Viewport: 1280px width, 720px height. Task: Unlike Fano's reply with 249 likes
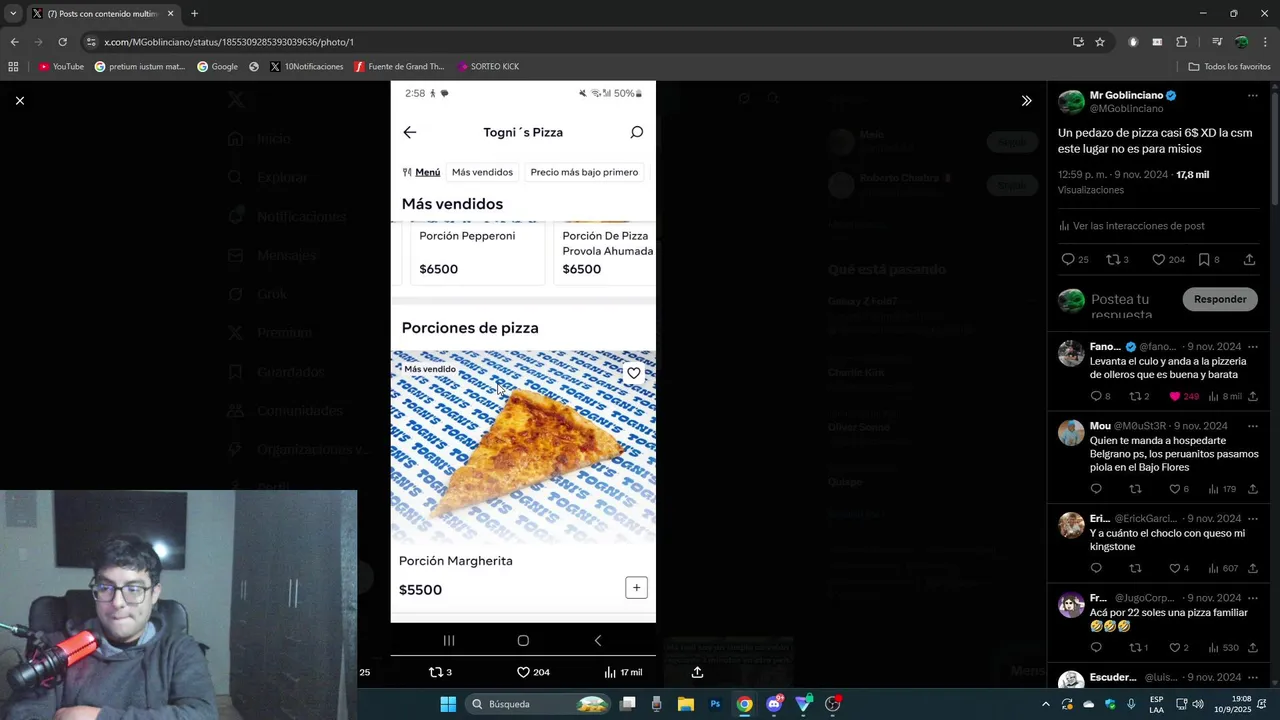[1175, 397]
